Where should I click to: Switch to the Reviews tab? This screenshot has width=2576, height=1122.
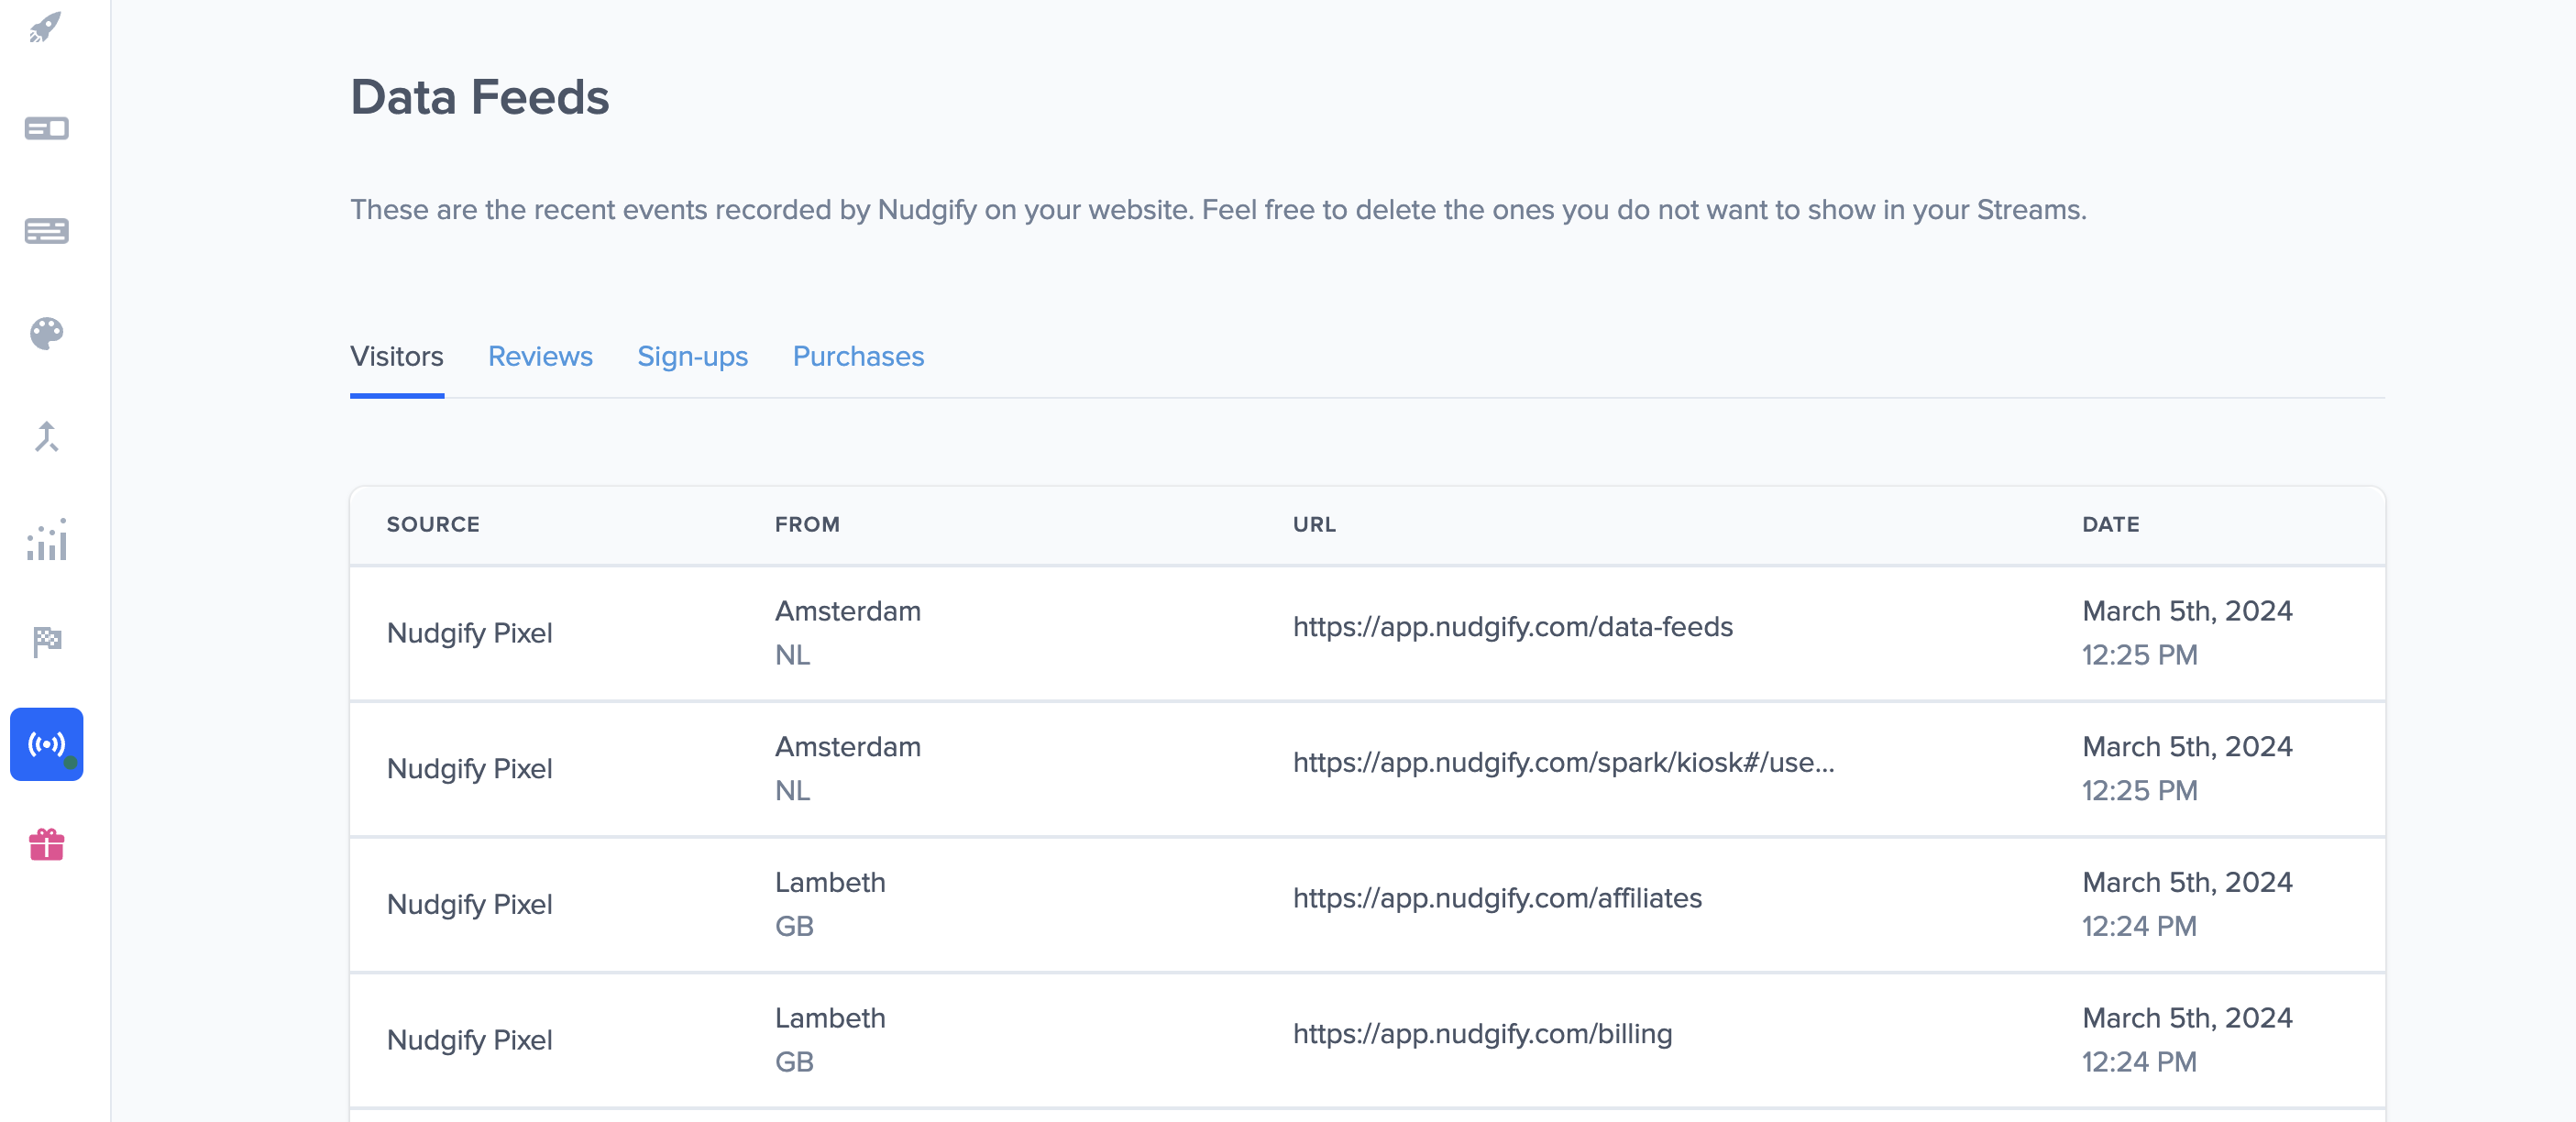click(540, 356)
